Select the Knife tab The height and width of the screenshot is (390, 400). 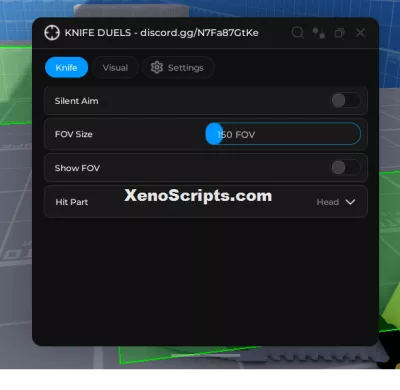click(x=67, y=68)
